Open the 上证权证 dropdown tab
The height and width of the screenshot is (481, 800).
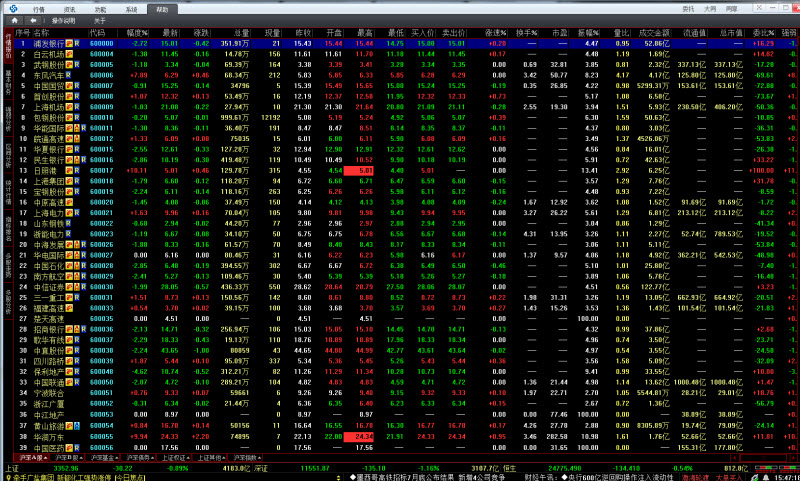click(x=176, y=458)
